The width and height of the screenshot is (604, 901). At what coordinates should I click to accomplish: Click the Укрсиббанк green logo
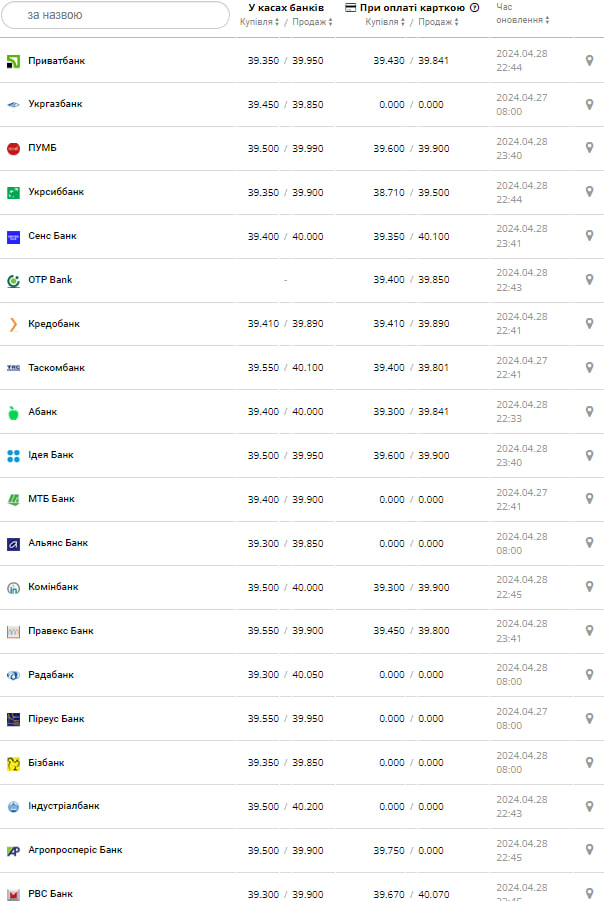click(14, 192)
